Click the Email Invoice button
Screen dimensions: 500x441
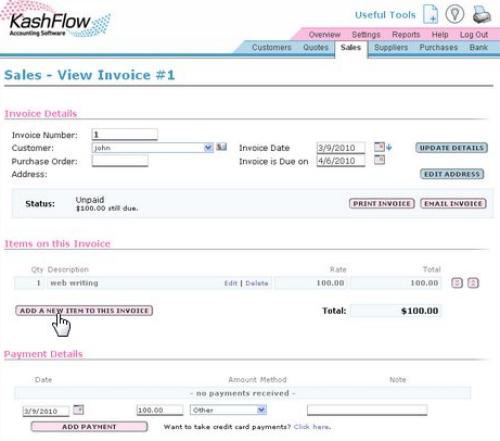pyautogui.click(x=453, y=204)
